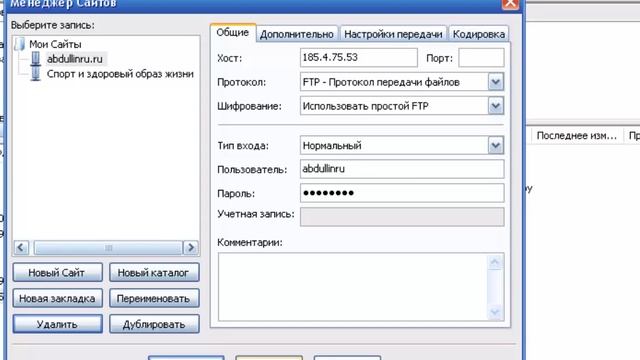Click the Удалить button
This screenshot has width=640, height=360.
(x=57, y=324)
